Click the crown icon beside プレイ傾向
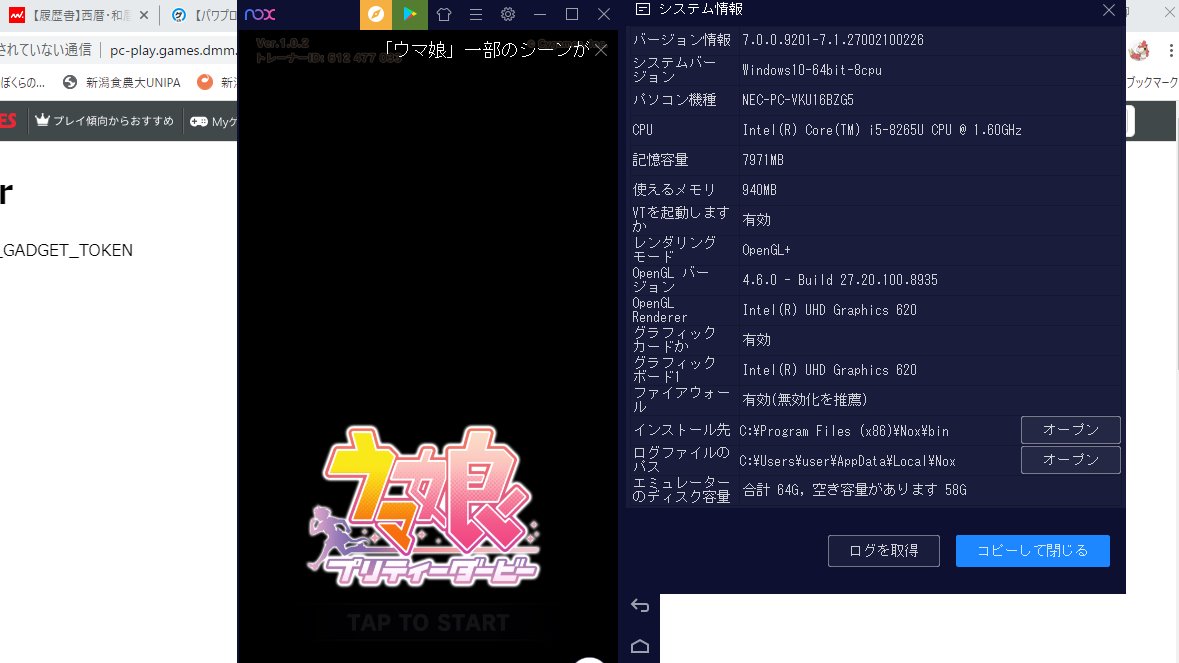Image resolution: width=1179 pixels, height=663 pixels. (42, 120)
